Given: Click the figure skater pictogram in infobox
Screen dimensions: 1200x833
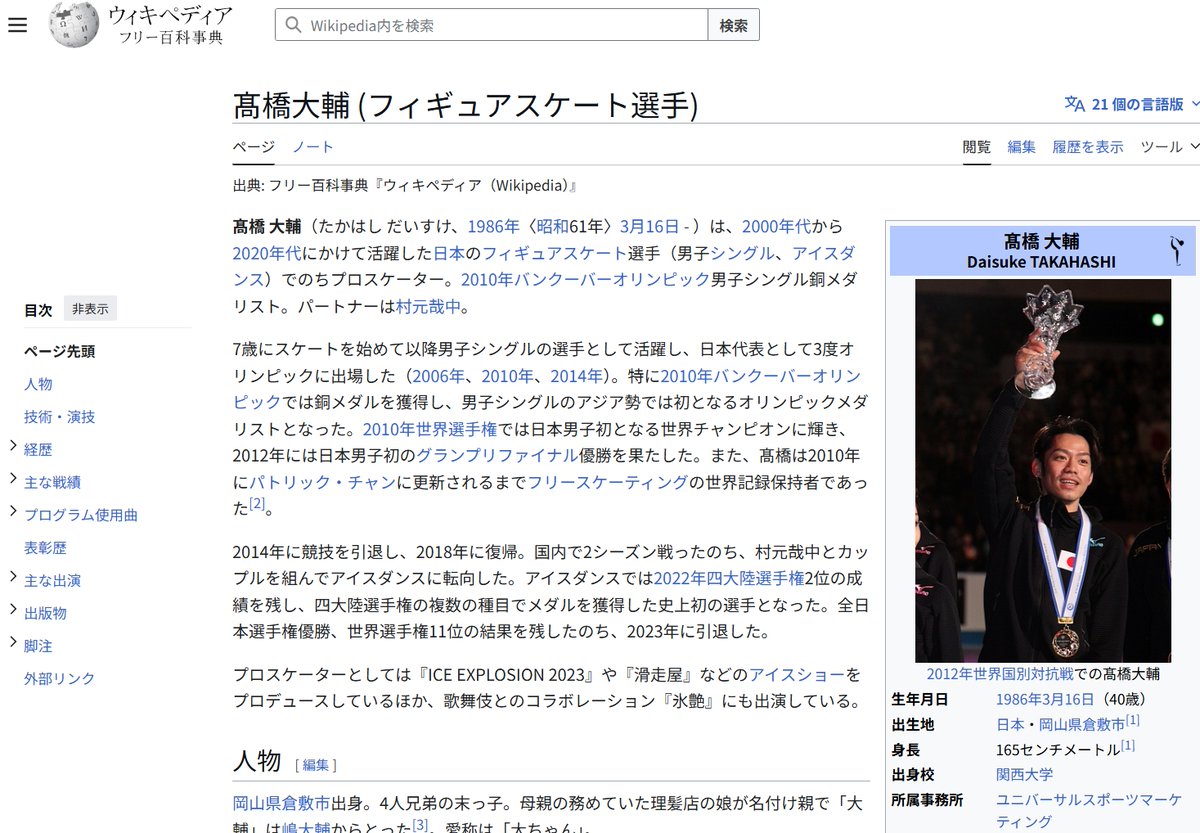Looking at the screenshot, I should click(1177, 250).
